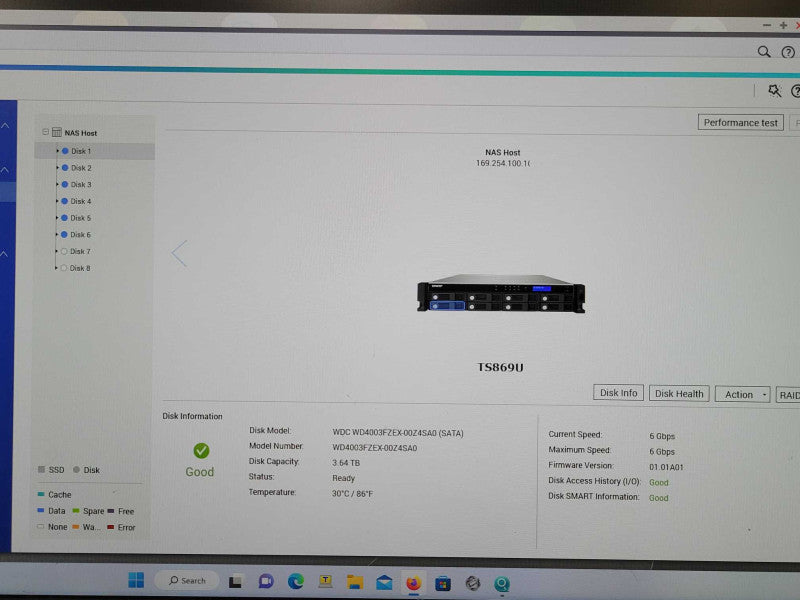Click the disk model WDC WD4003FZEX text
Image resolution: width=800 pixels, height=600 pixels.
tap(398, 433)
